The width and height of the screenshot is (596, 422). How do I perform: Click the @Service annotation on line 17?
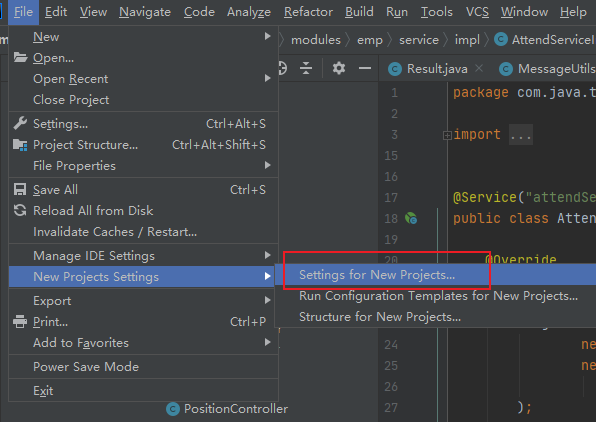point(485,197)
